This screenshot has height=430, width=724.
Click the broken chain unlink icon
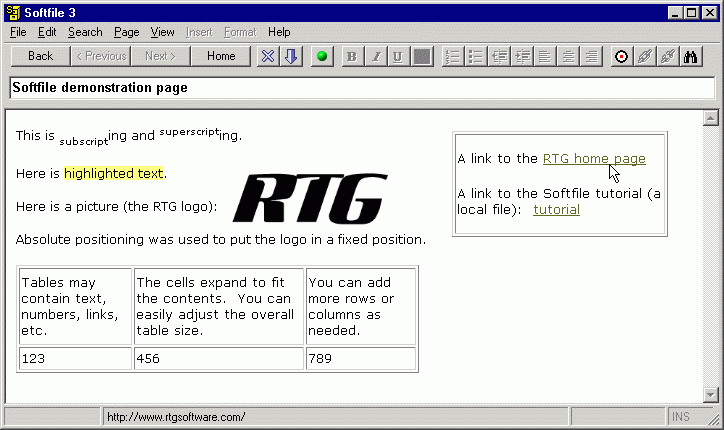coord(668,56)
